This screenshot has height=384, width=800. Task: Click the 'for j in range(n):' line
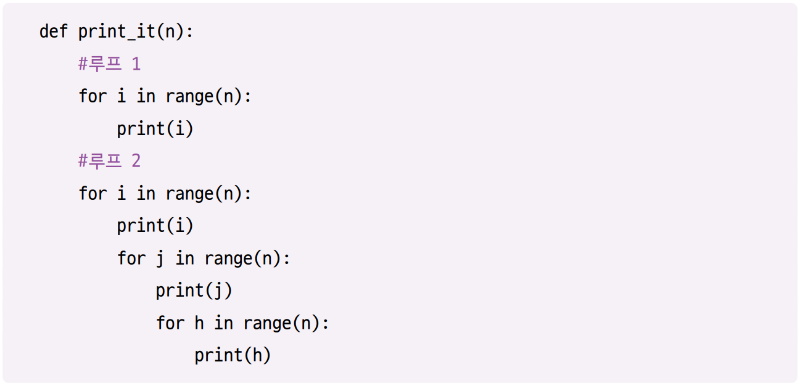pos(204,259)
